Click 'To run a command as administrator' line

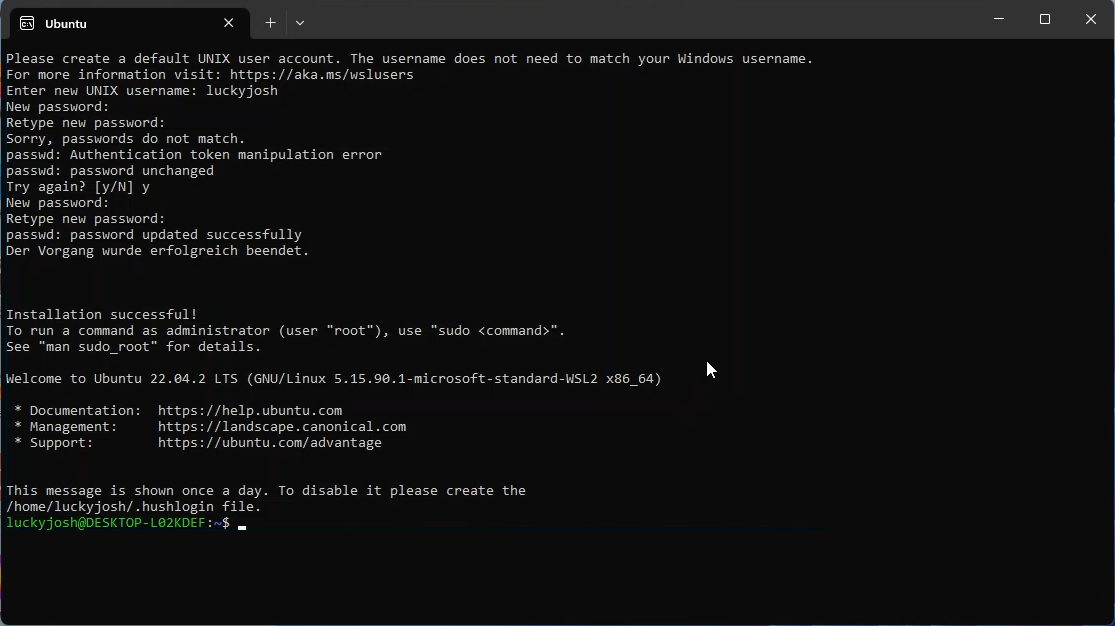(x=286, y=331)
